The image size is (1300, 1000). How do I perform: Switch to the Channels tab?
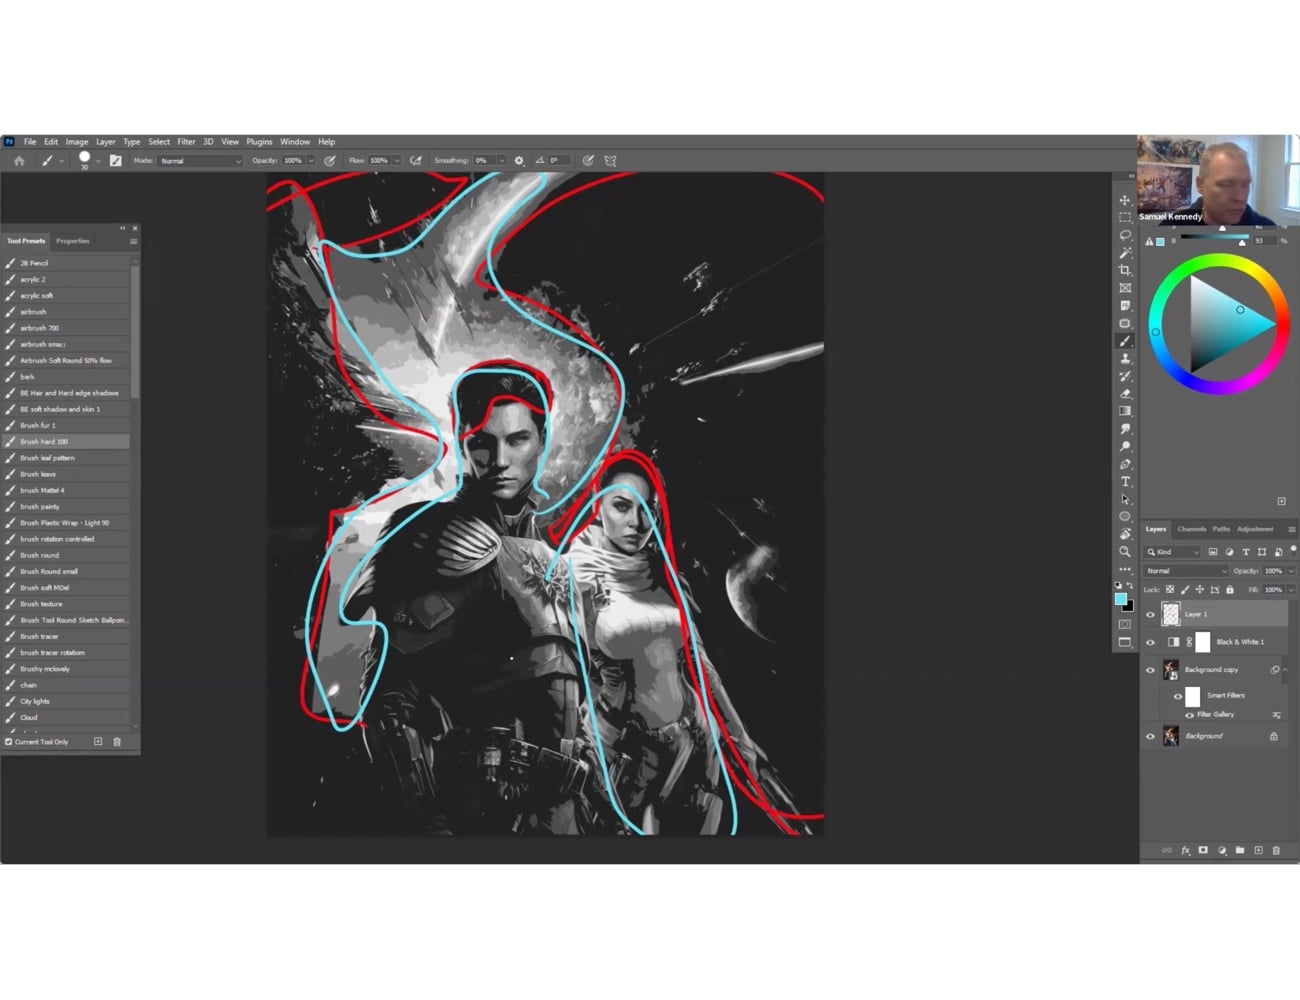[1192, 529]
